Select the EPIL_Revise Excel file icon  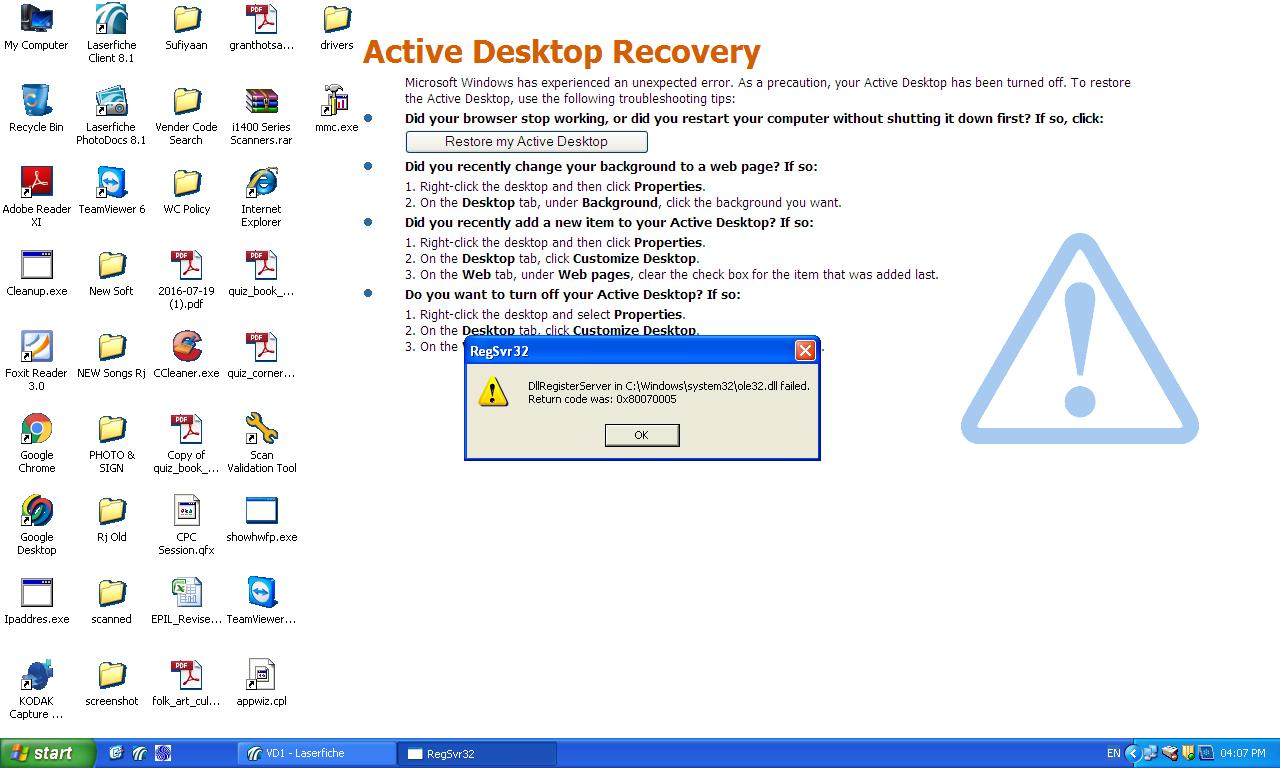186,602
